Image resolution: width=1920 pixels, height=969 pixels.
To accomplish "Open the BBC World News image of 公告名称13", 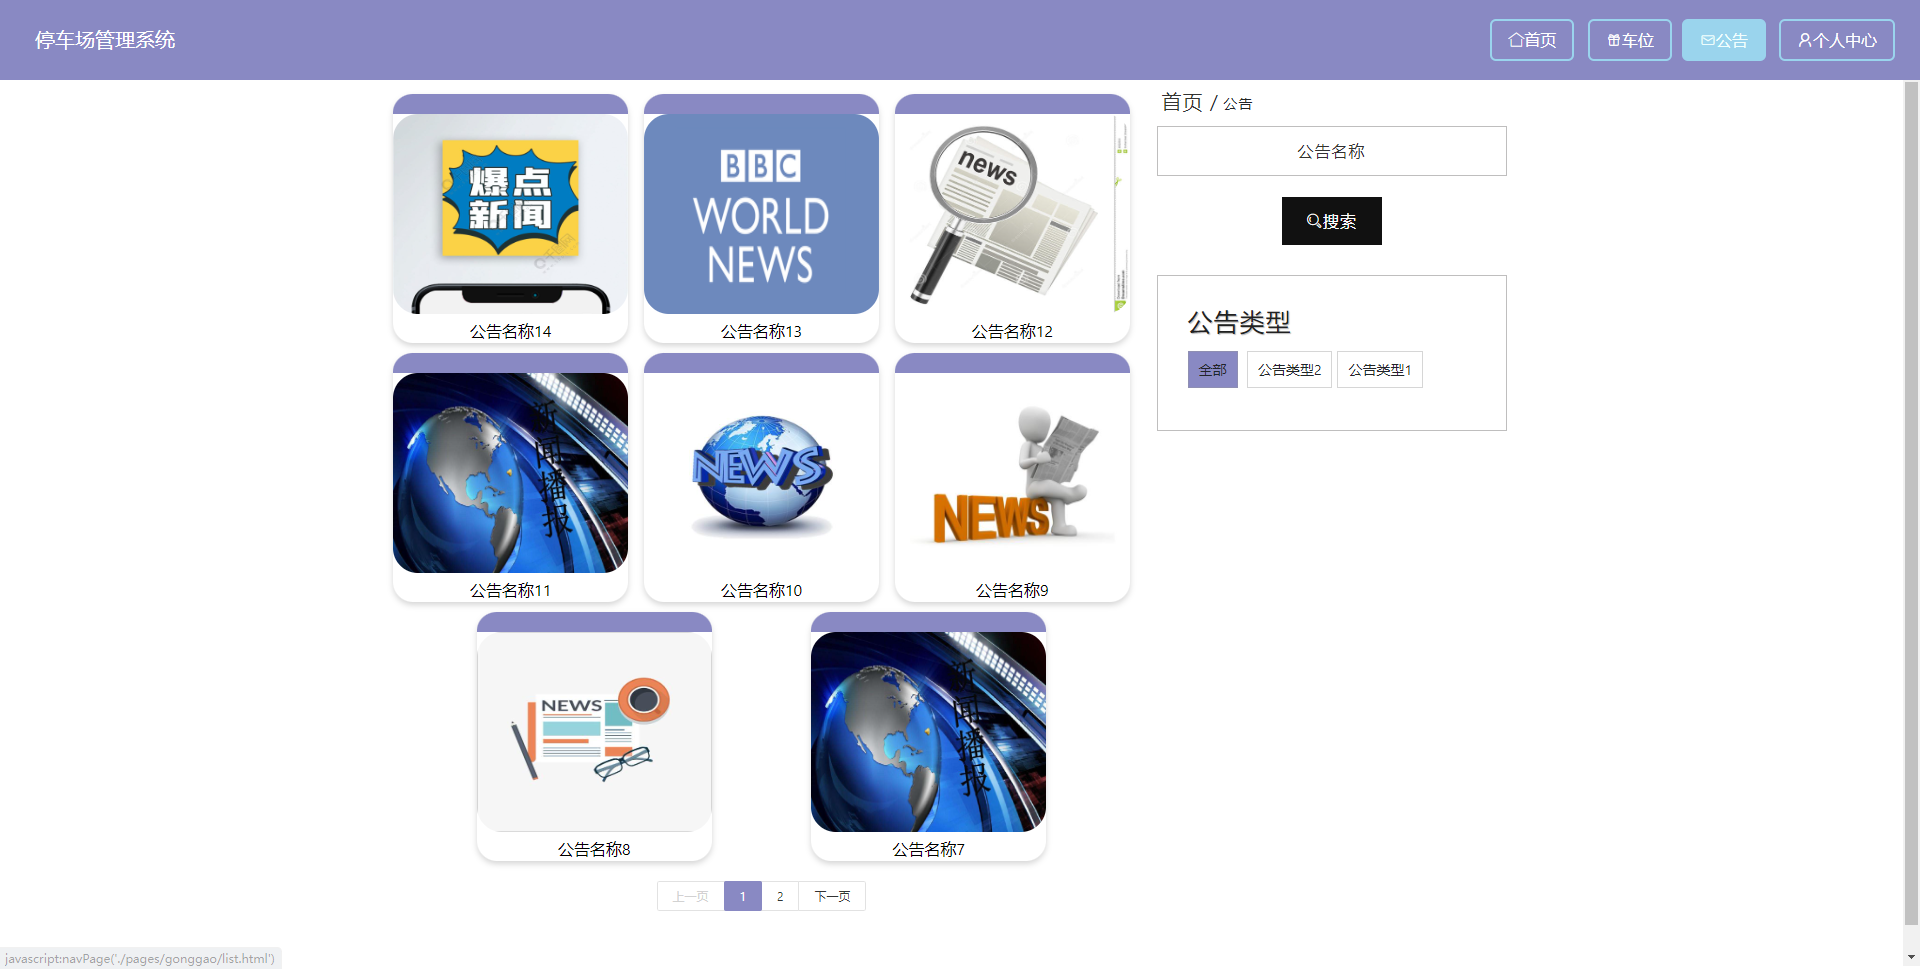I will click(761, 214).
